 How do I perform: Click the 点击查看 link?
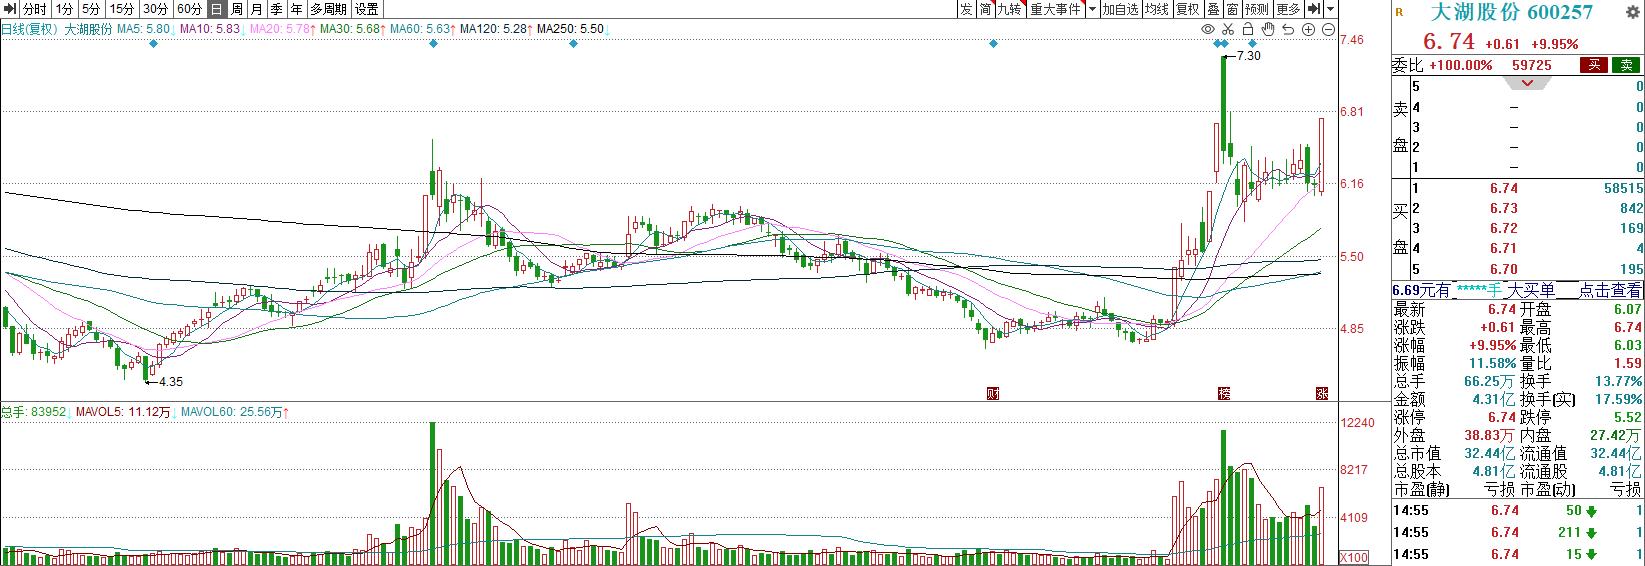click(x=1610, y=291)
